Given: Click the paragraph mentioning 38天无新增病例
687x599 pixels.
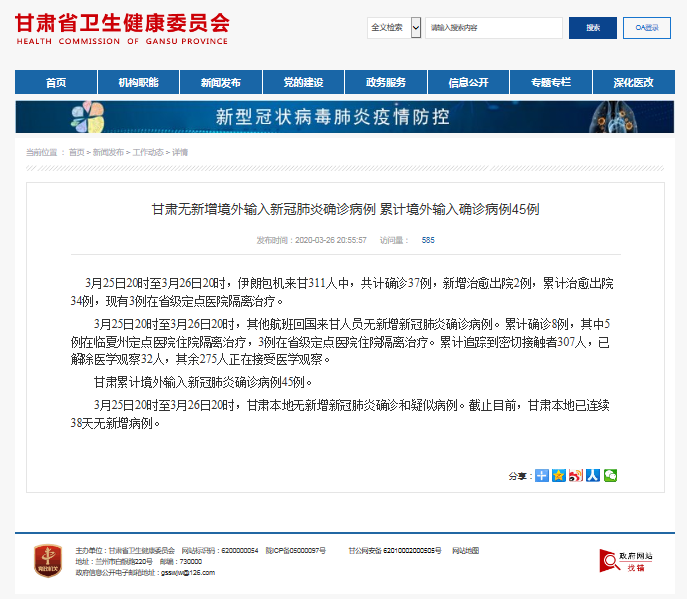Looking at the screenshot, I should tap(340, 414).
